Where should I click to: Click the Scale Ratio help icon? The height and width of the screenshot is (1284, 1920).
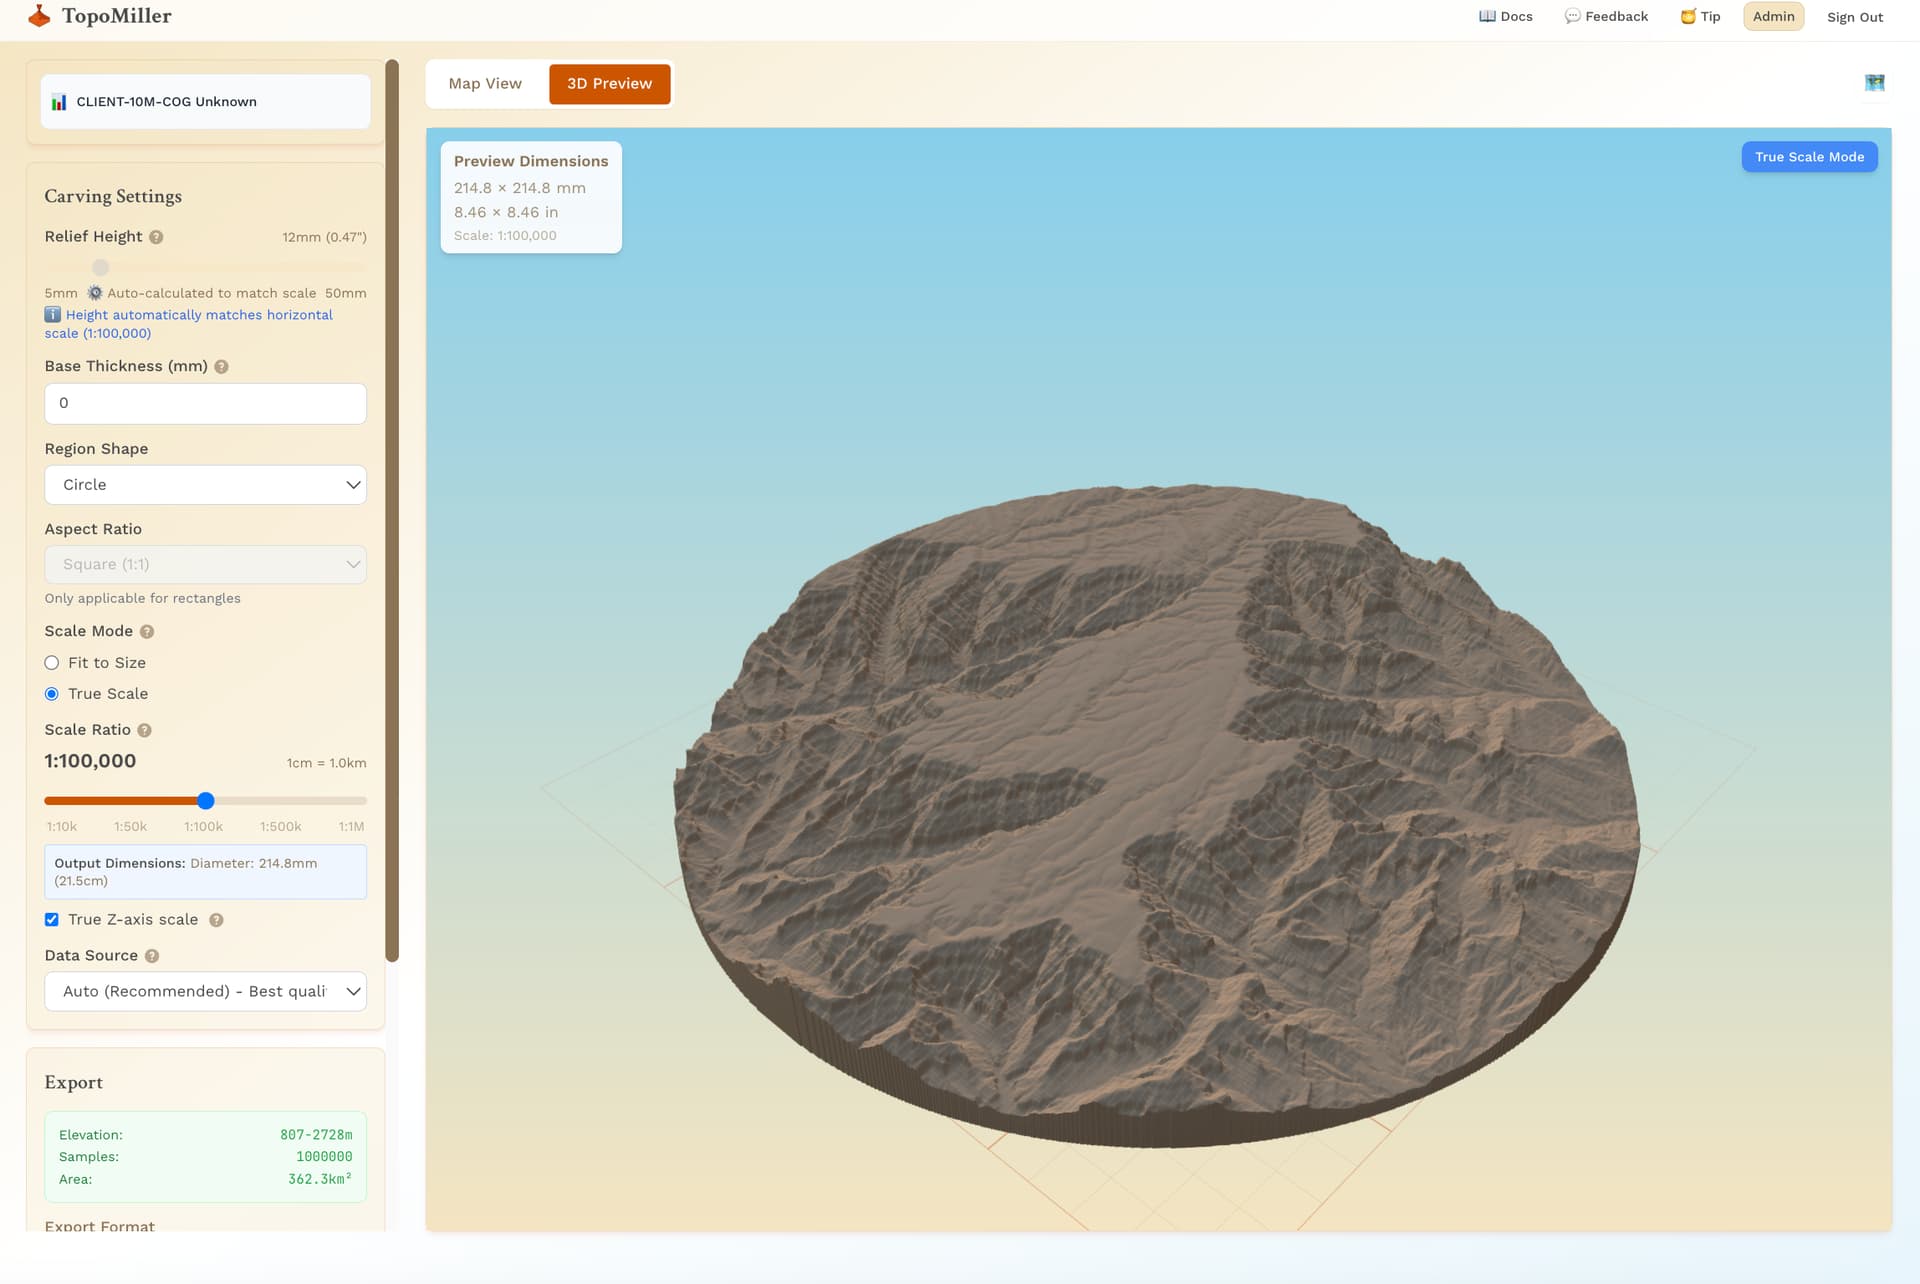pos(144,730)
